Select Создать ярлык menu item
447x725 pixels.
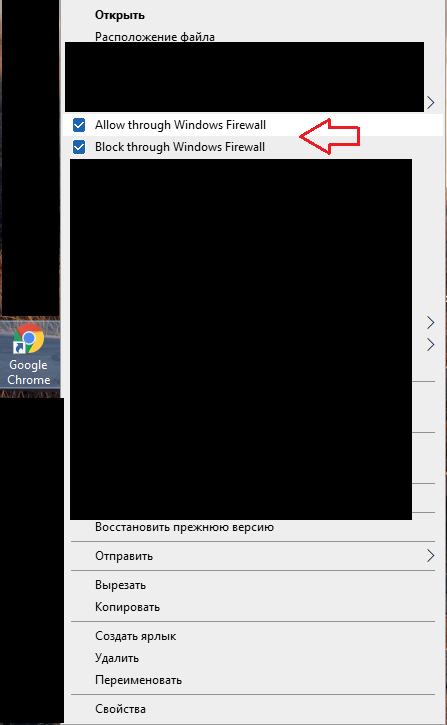click(x=135, y=636)
